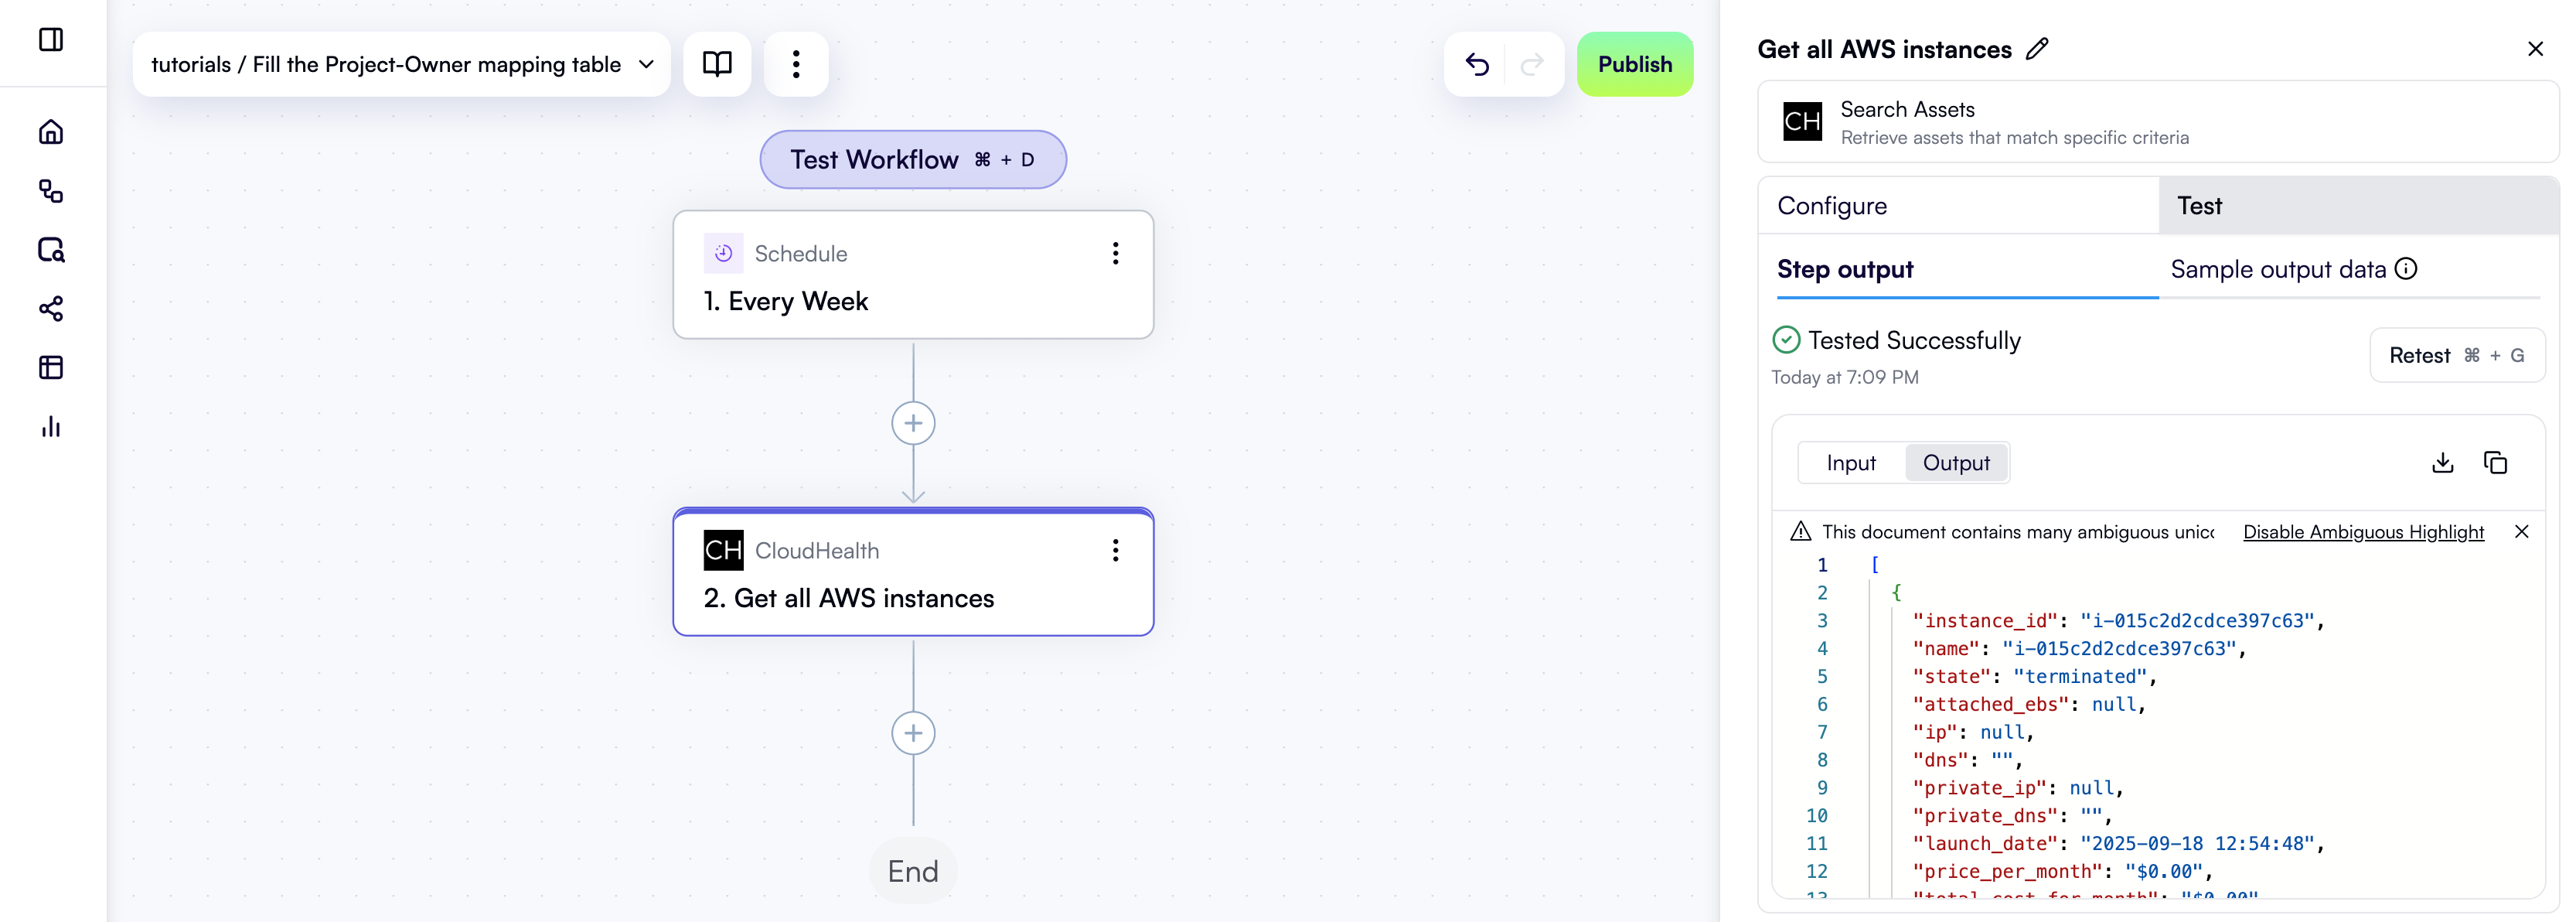Click the share icon in left sidebar
This screenshot has height=922, width=2576.
click(x=52, y=309)
